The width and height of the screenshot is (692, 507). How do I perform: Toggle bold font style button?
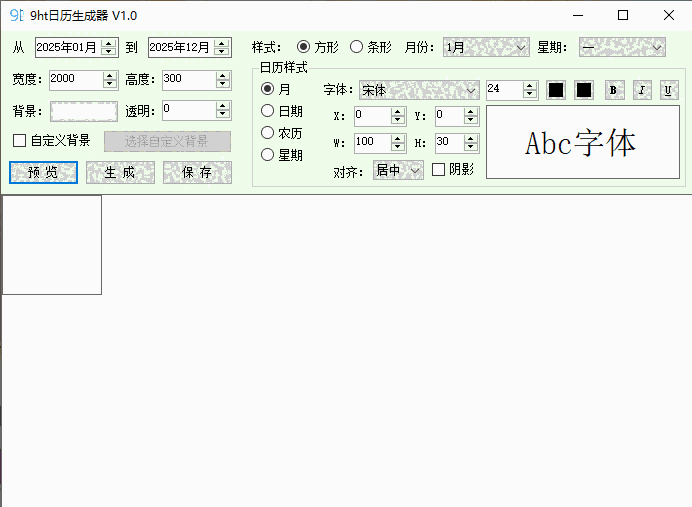(614, 90)
